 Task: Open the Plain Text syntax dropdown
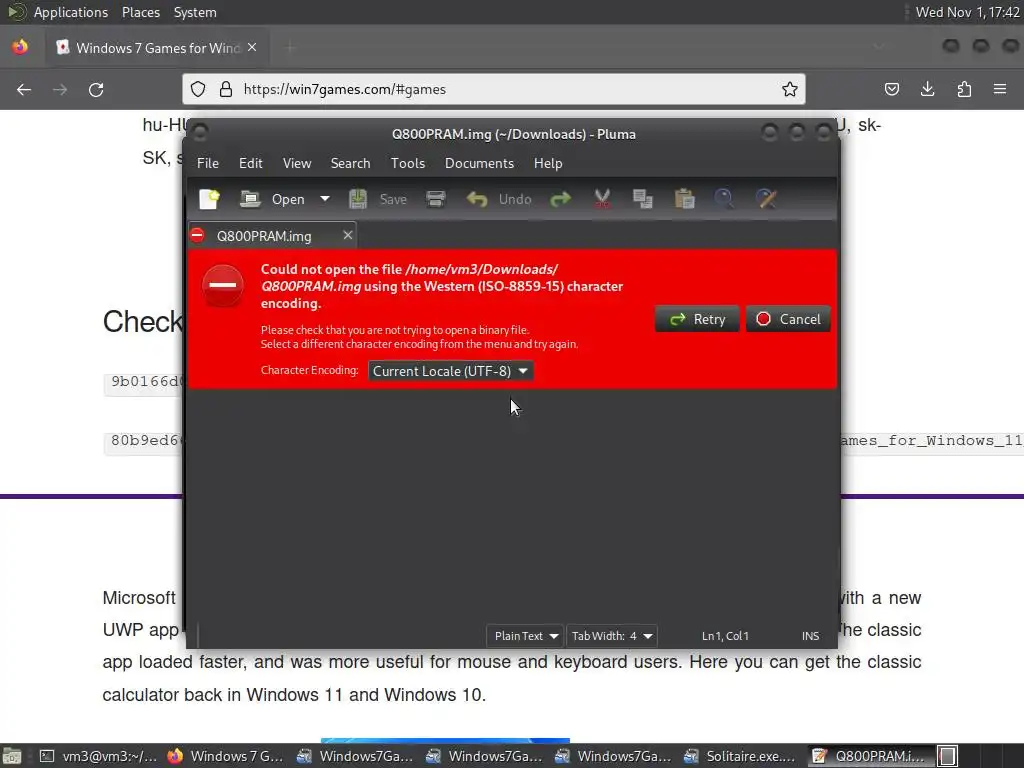(525, 635)
